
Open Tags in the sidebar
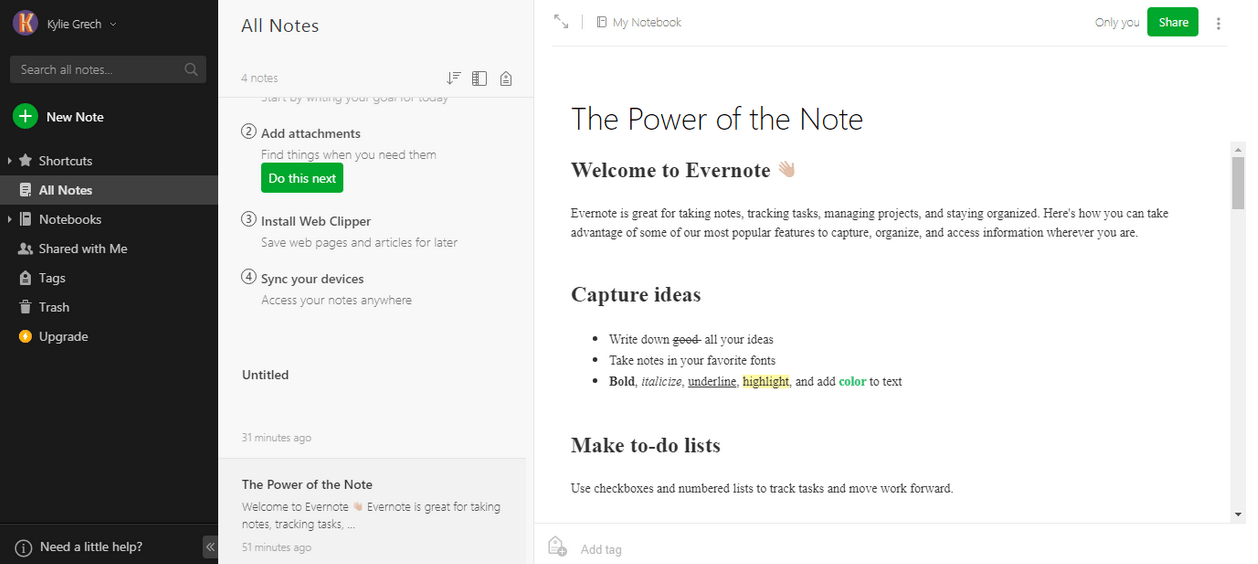(52, 278)
